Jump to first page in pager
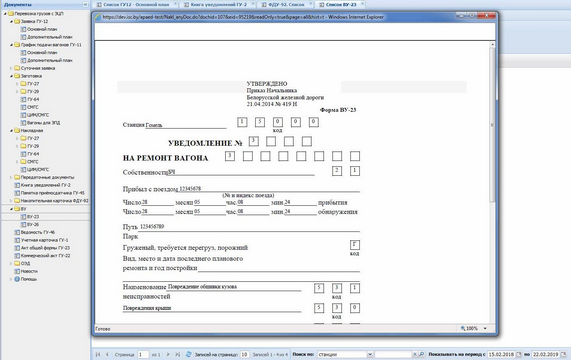 click(98, 354)
